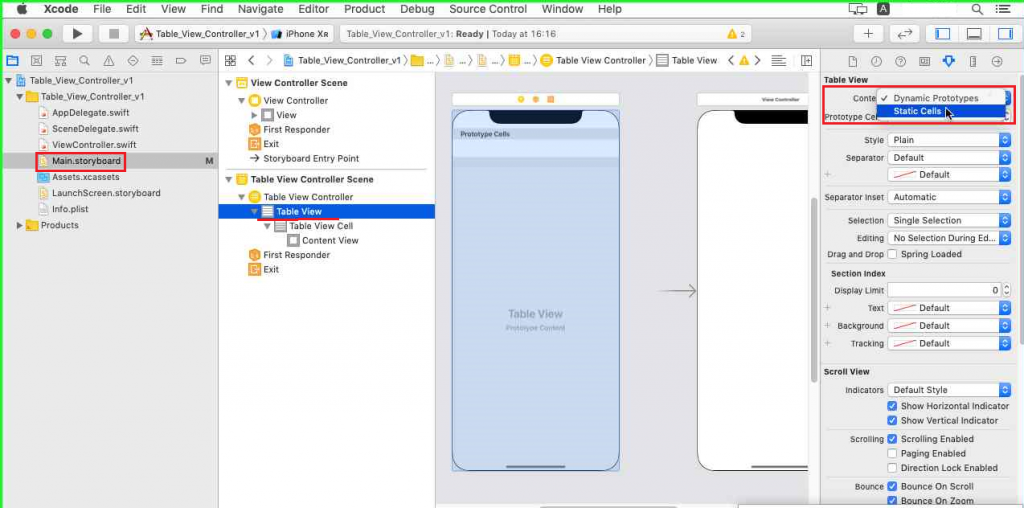The width and height of the screenshot is (1024, 508).
Task: Open the Editor menu
Action: 313,9
